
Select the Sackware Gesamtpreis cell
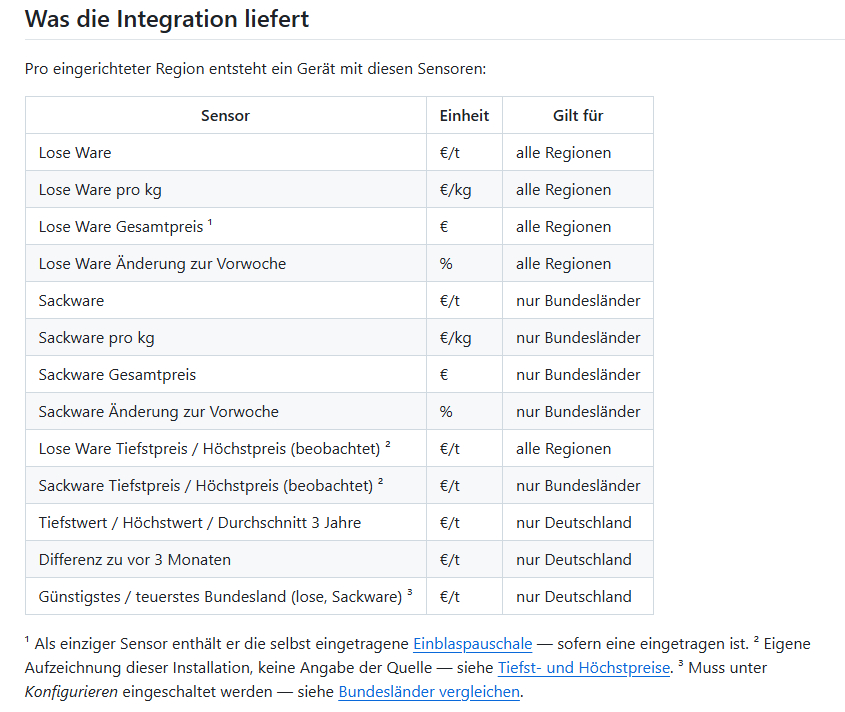pyautogui.click(x=225, y=375)
